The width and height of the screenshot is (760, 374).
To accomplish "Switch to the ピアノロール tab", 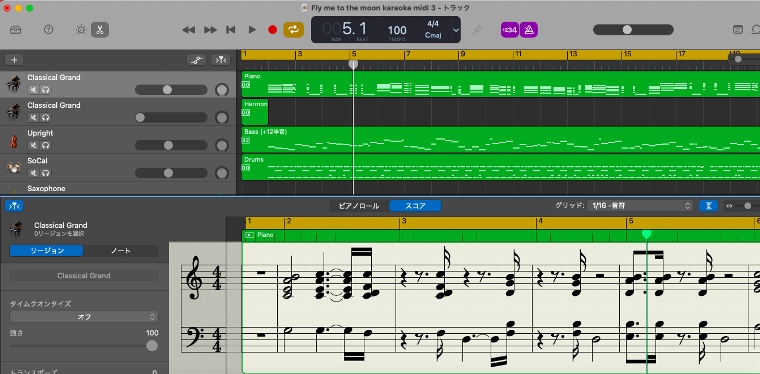I will pos(359,206).
